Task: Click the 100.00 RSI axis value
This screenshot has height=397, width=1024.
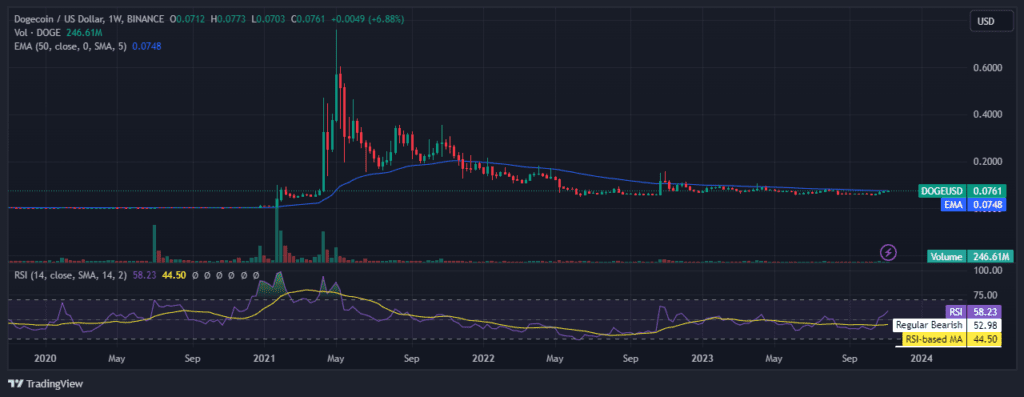Action: [986, 270]
